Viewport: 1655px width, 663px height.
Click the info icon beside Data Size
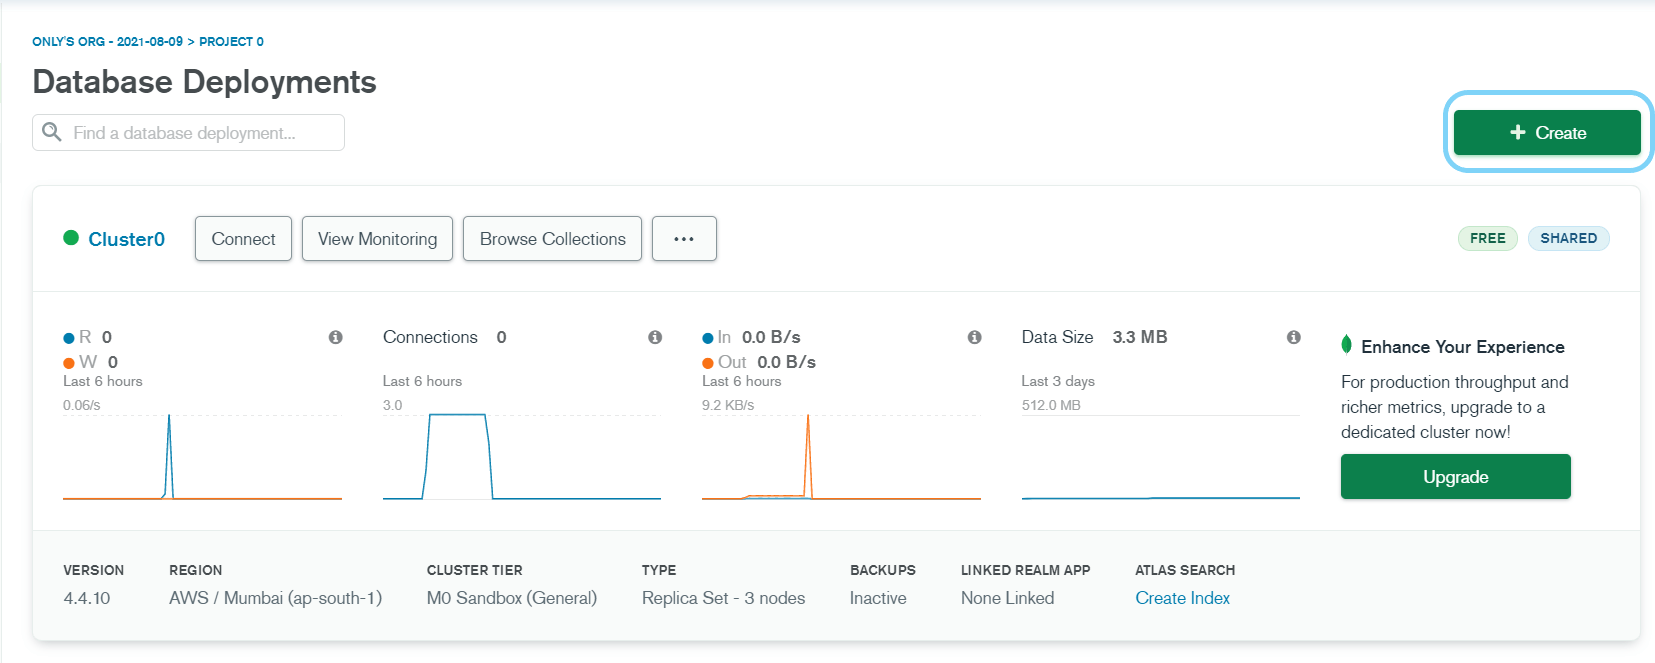[x=1293, y=338]
